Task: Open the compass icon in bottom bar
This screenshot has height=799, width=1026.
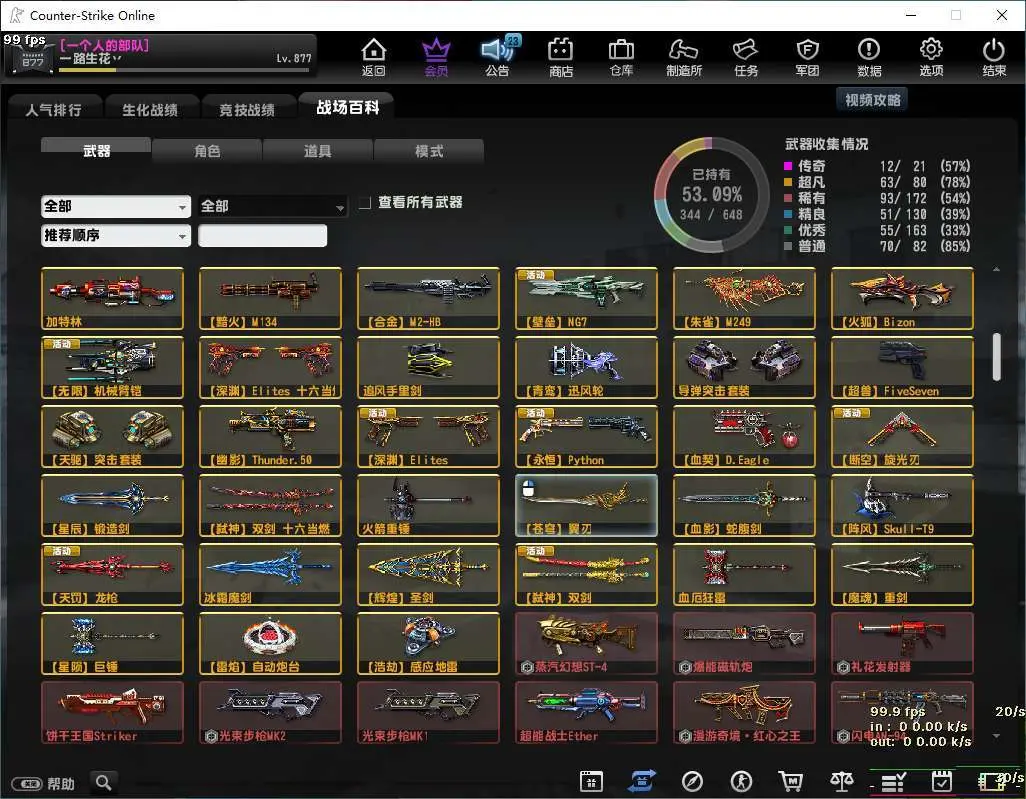Action: tap(692, 781)
